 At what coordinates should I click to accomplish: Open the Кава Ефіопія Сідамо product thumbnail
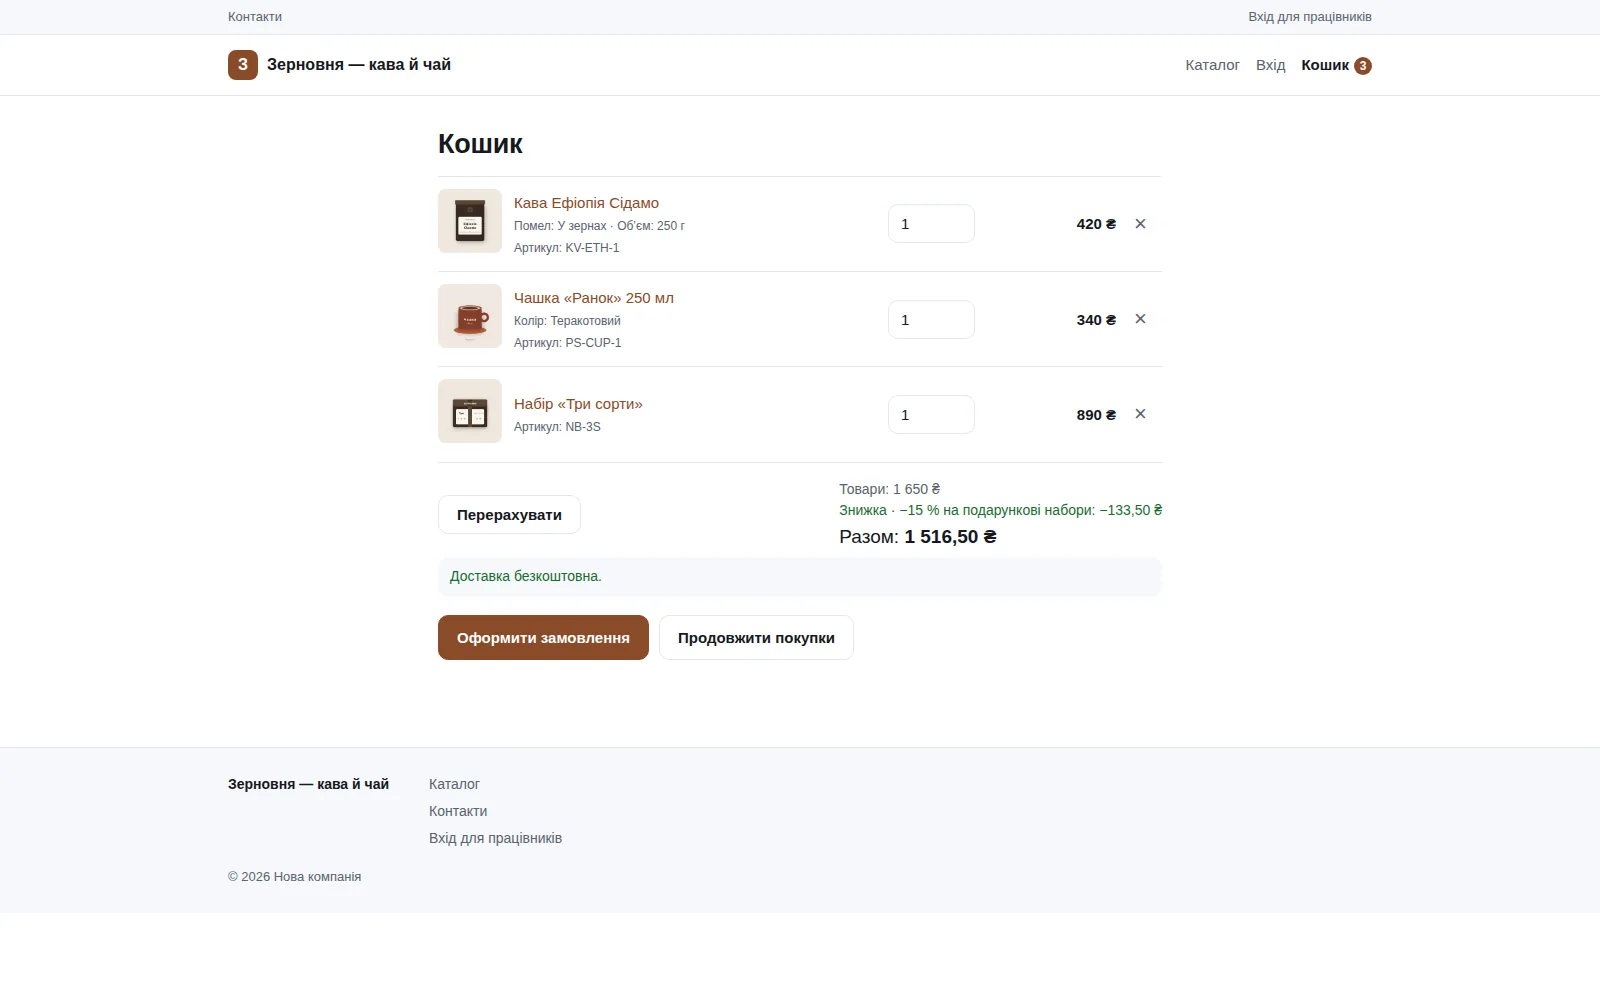[470, 221]
